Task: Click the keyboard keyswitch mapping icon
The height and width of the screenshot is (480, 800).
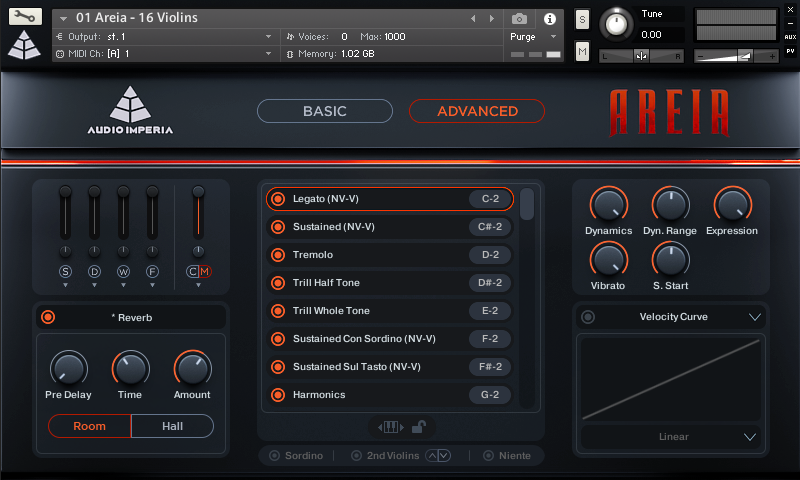Action: (x=390, y=427)
